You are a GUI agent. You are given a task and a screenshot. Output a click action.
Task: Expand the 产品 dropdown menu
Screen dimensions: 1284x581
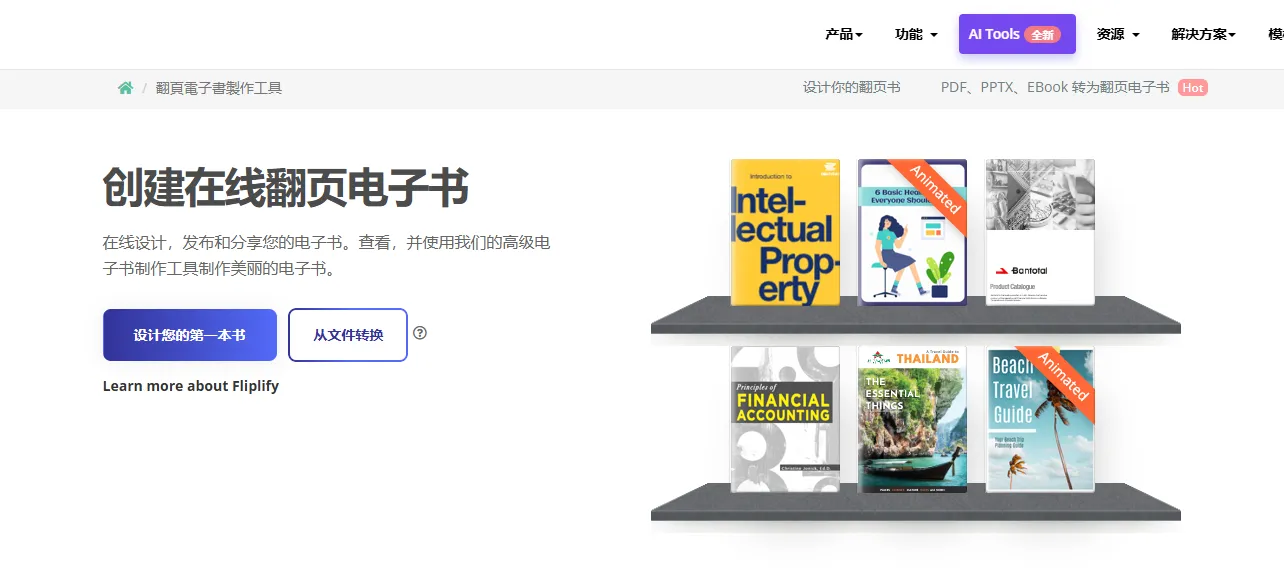(x=844, y=34)
